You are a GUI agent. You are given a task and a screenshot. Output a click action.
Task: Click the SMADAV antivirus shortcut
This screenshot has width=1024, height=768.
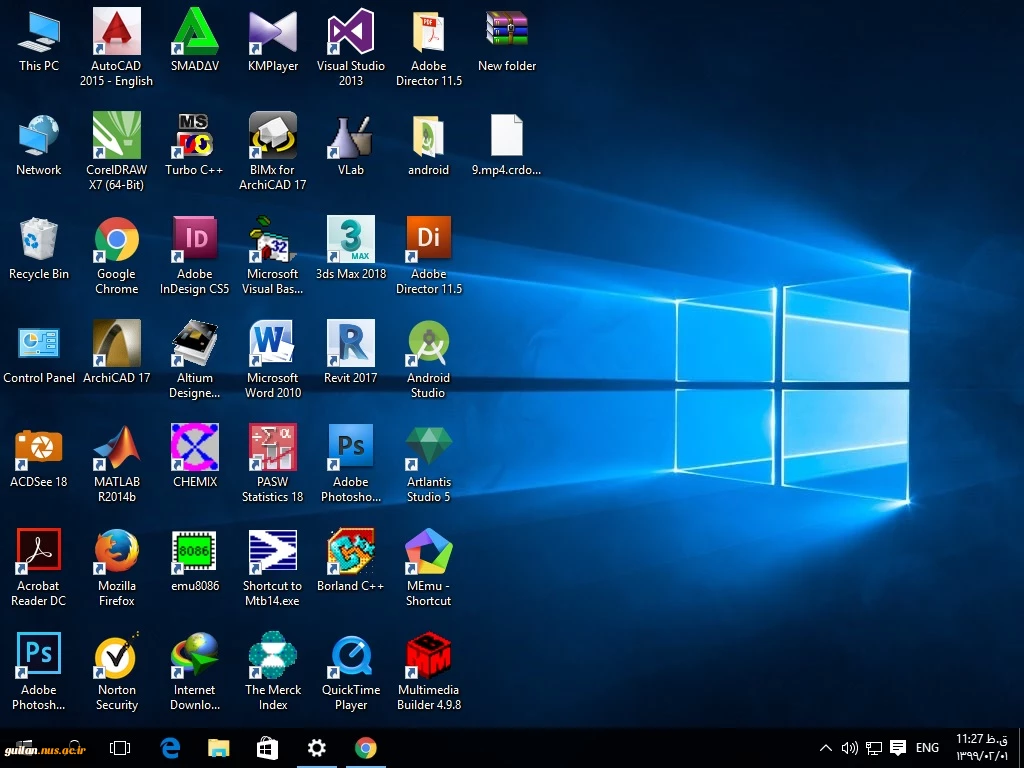(x=195, y=40)
